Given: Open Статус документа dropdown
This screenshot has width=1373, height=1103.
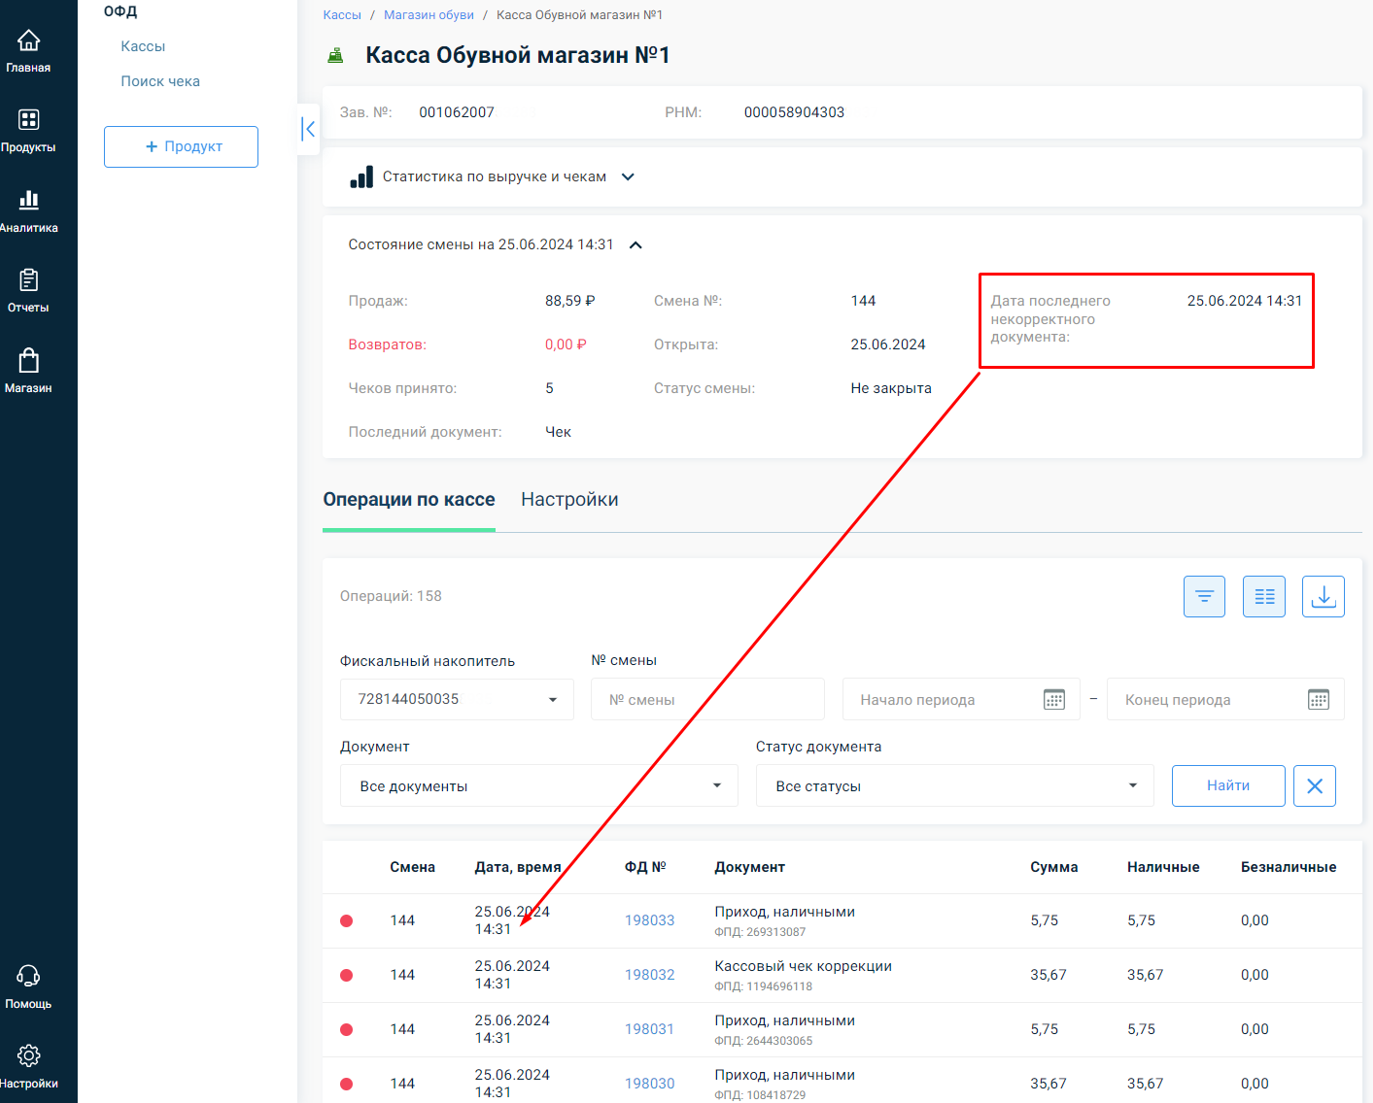Looking at the screenshot, I should point(954,786).
